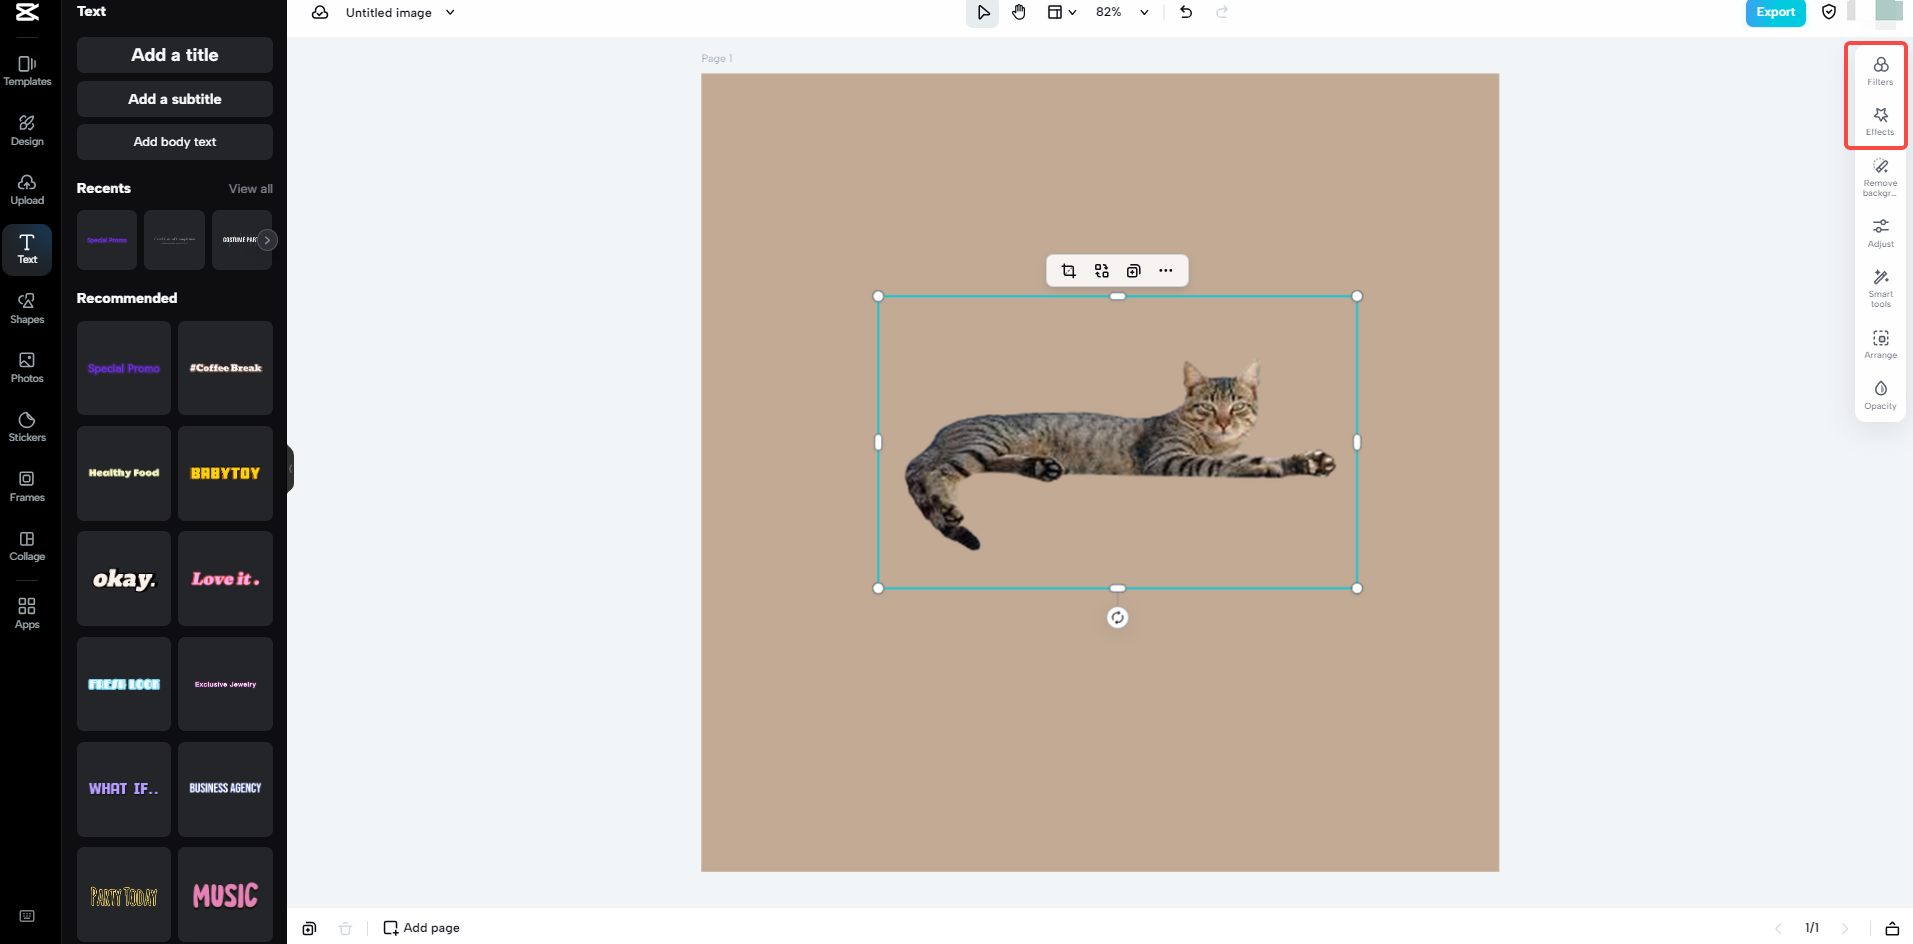
Task: Click the Arrange icon in right panel
Action: pos(1880,344)
